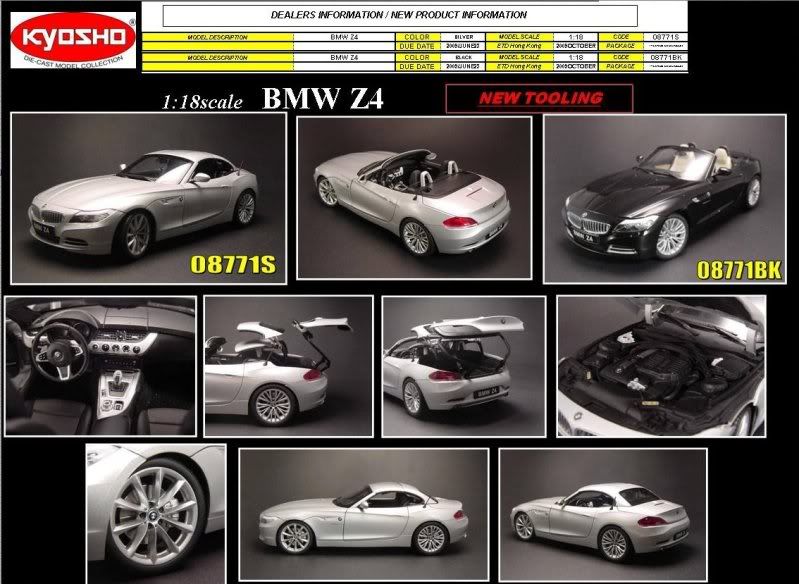Image resolution: width=799 pixels, height=584 pixels.
Task: Click the SILVER color cell in table
Action: click(463, 37)
